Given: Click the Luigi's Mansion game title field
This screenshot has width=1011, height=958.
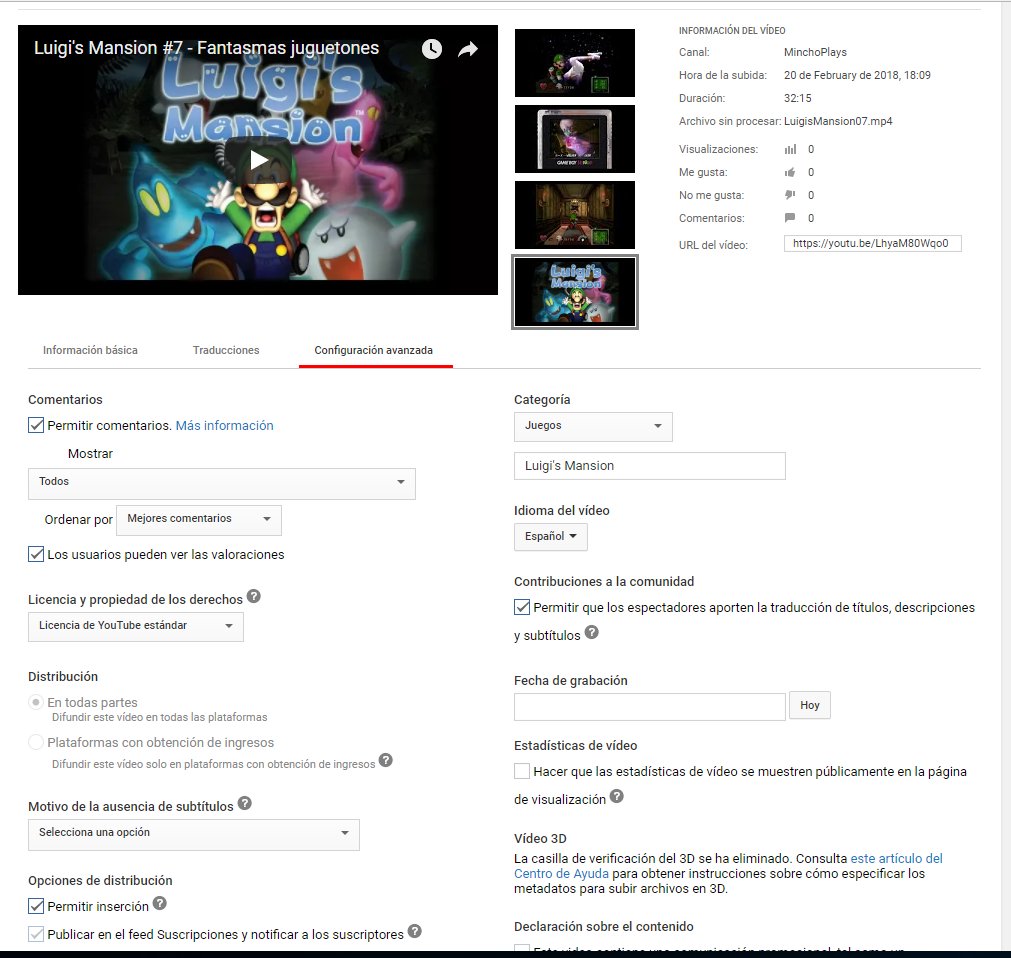Looking at the screenshot, I should [x=650, y=466].
